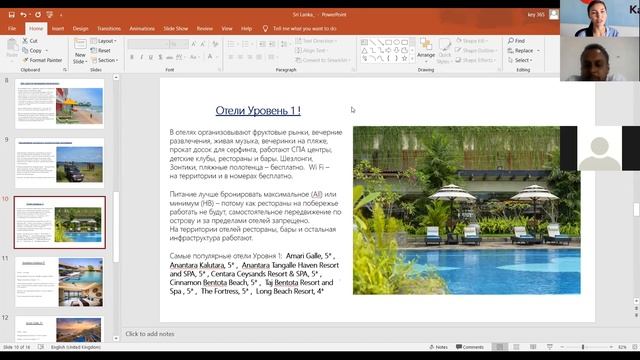Open the Select dropdown in Editing group
The width and height of the screenshot is (640, 360).
click(520, 60)
